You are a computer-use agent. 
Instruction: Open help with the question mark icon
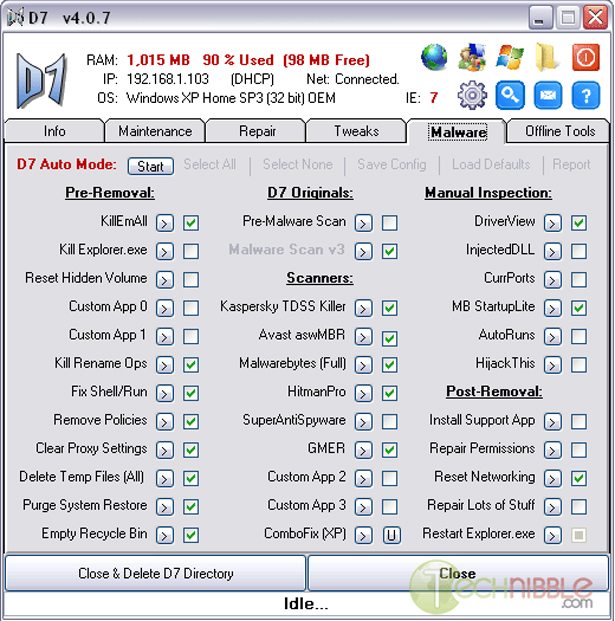point(585,96)
